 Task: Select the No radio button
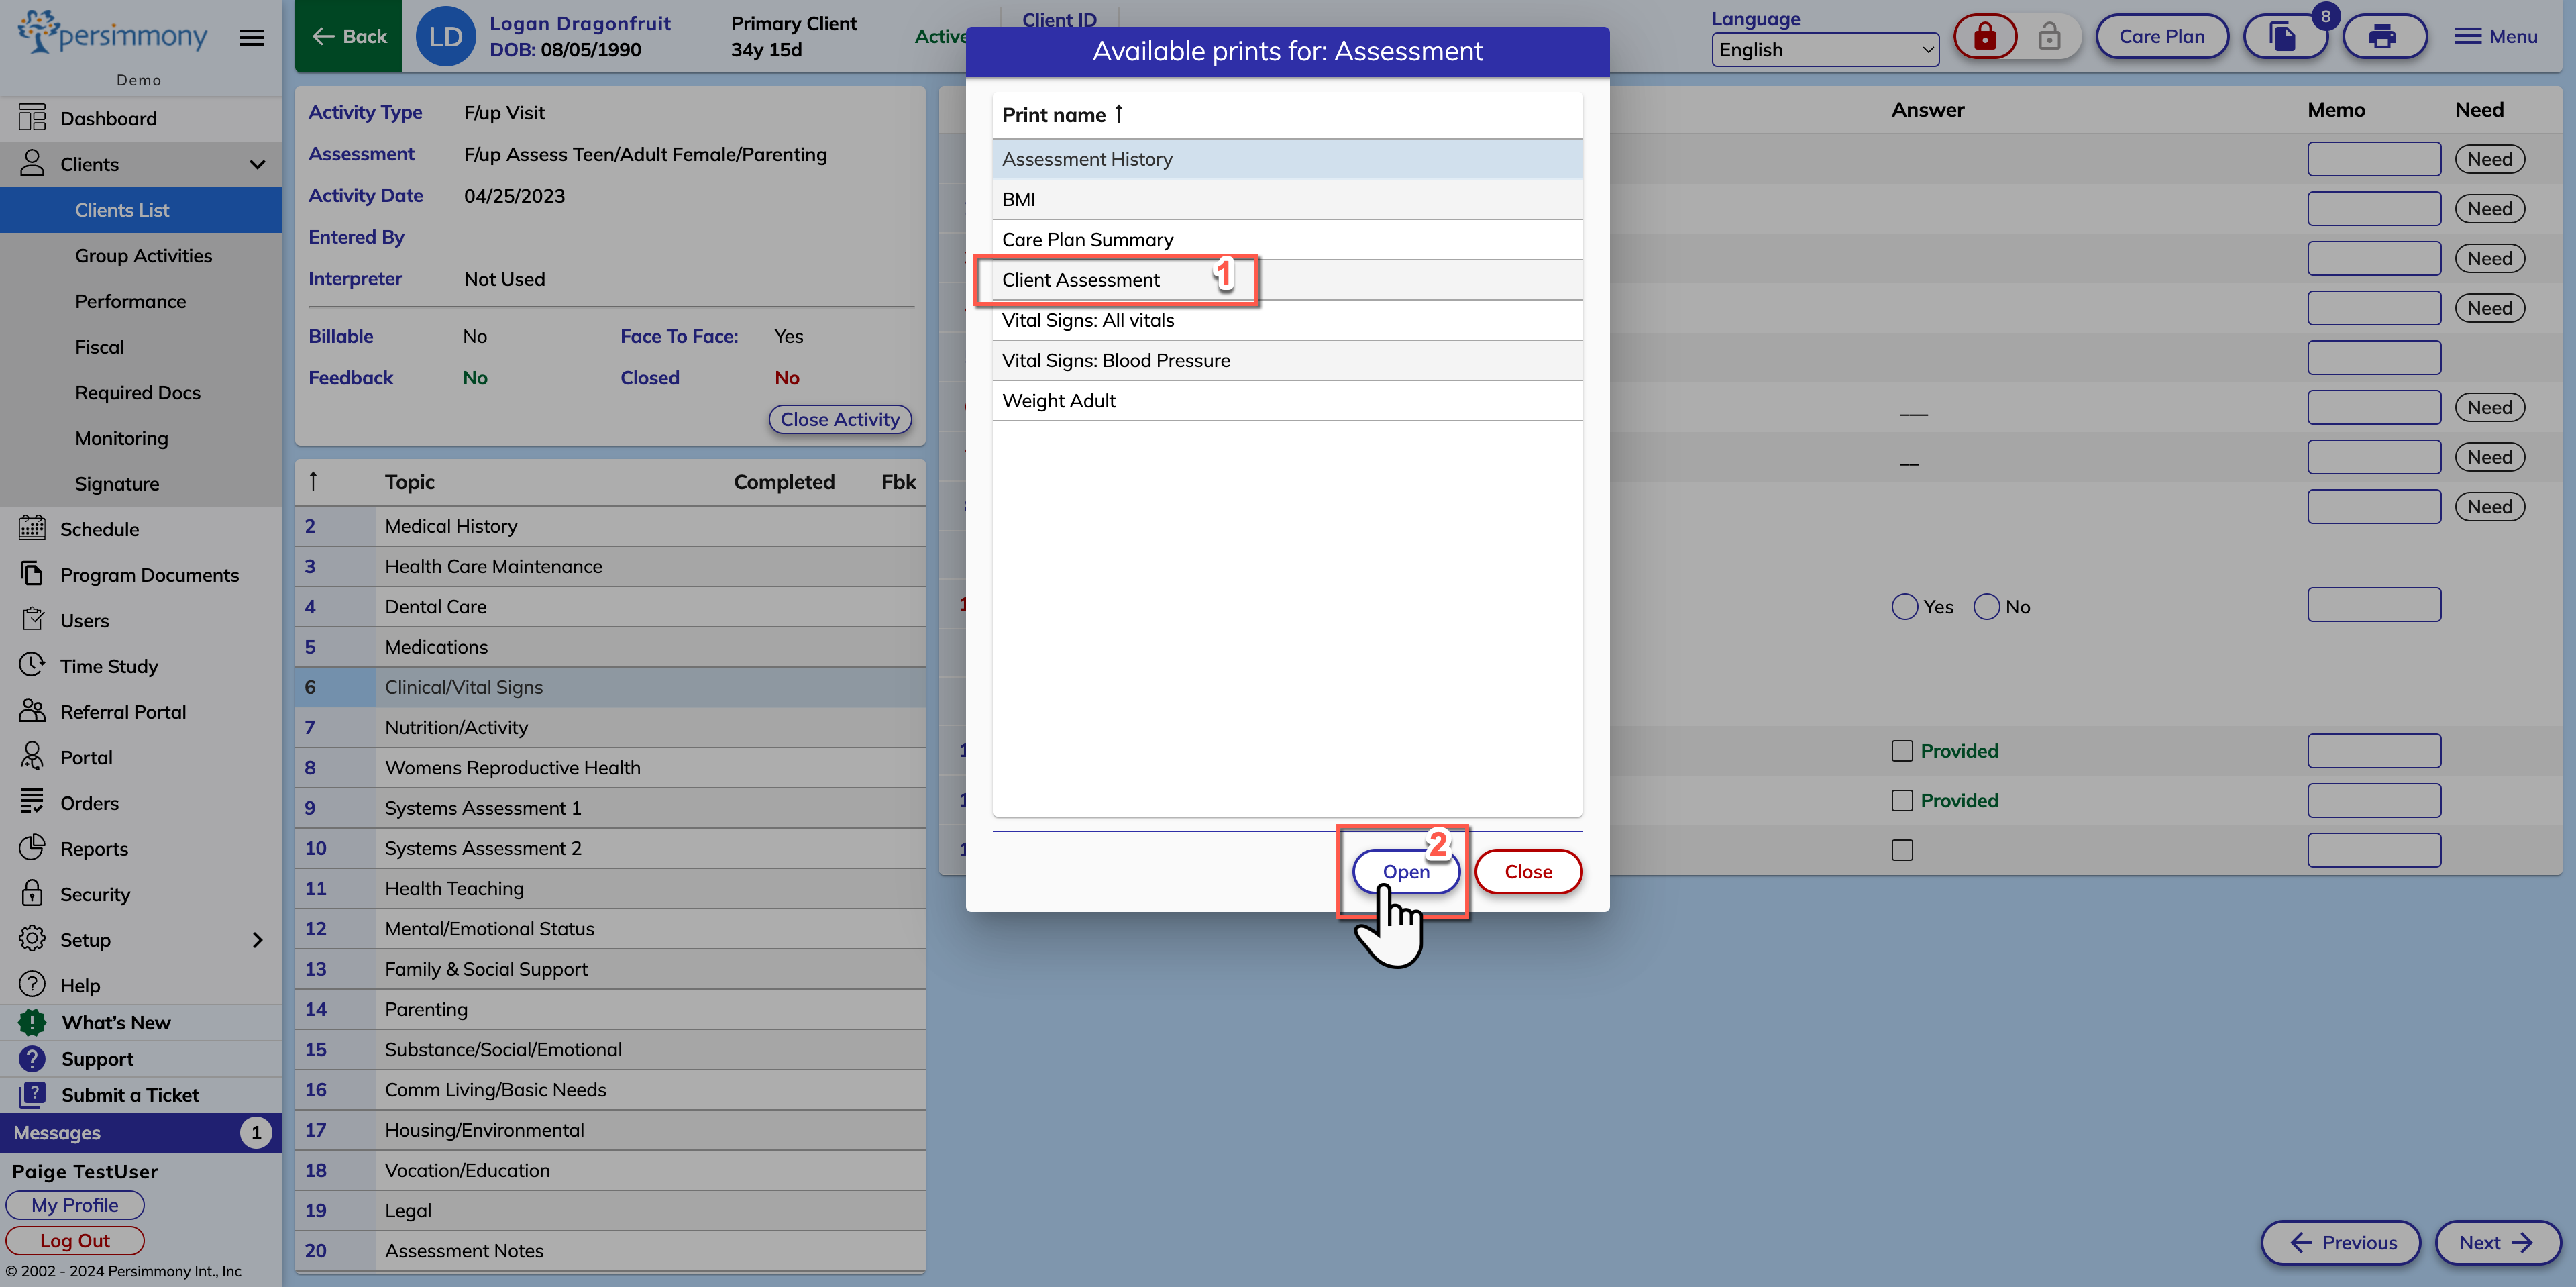point(1986,607)
